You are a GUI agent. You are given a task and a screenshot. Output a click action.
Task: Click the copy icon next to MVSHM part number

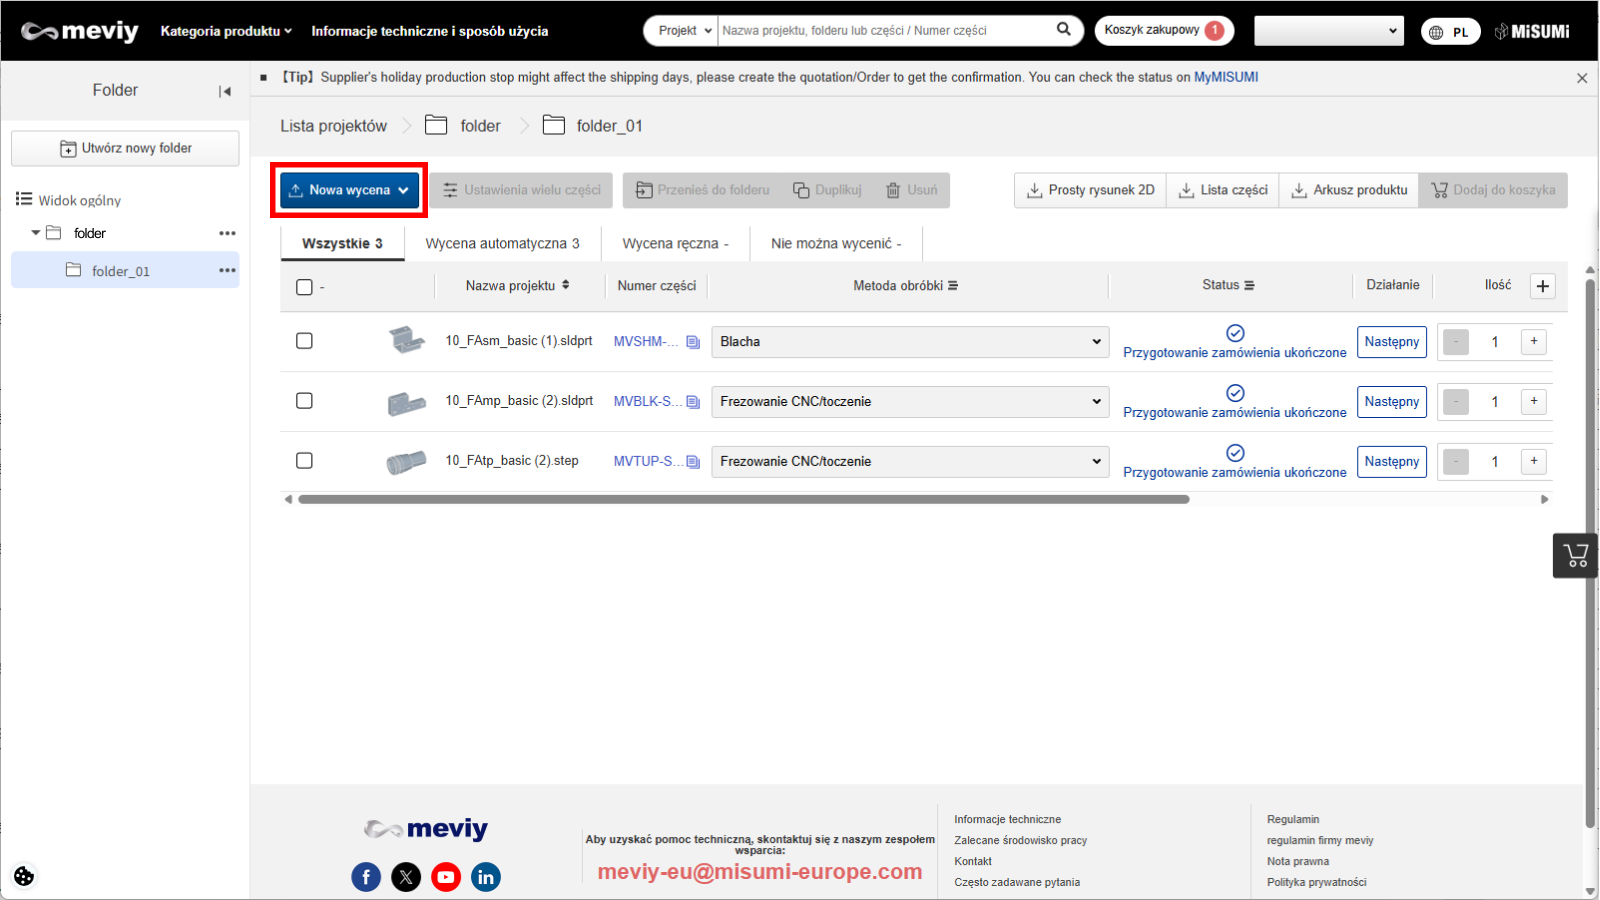point(693,342)
